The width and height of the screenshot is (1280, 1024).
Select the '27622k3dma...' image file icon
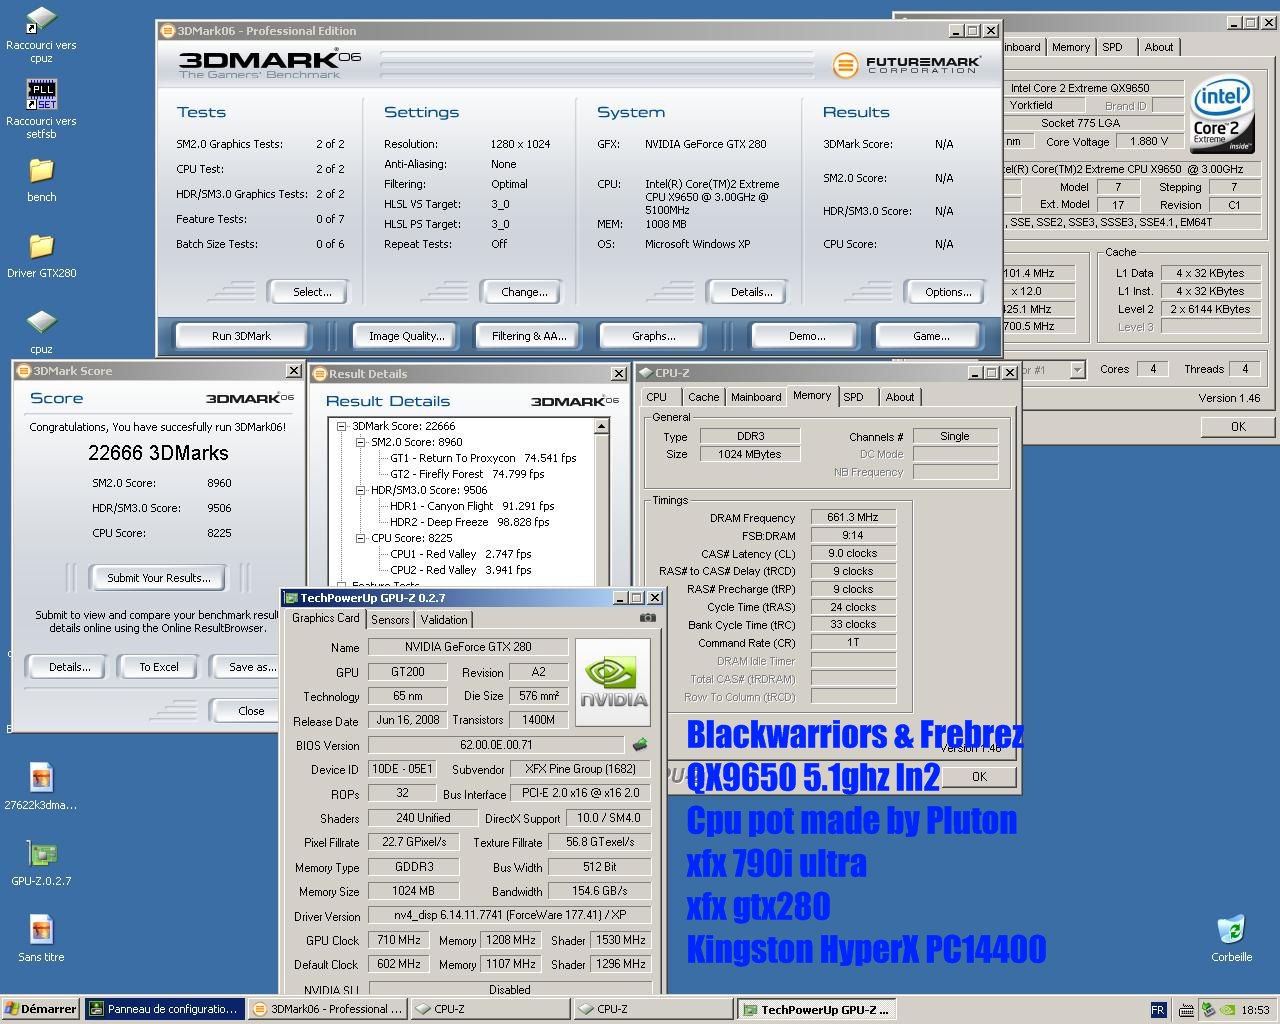pos(41,787)
